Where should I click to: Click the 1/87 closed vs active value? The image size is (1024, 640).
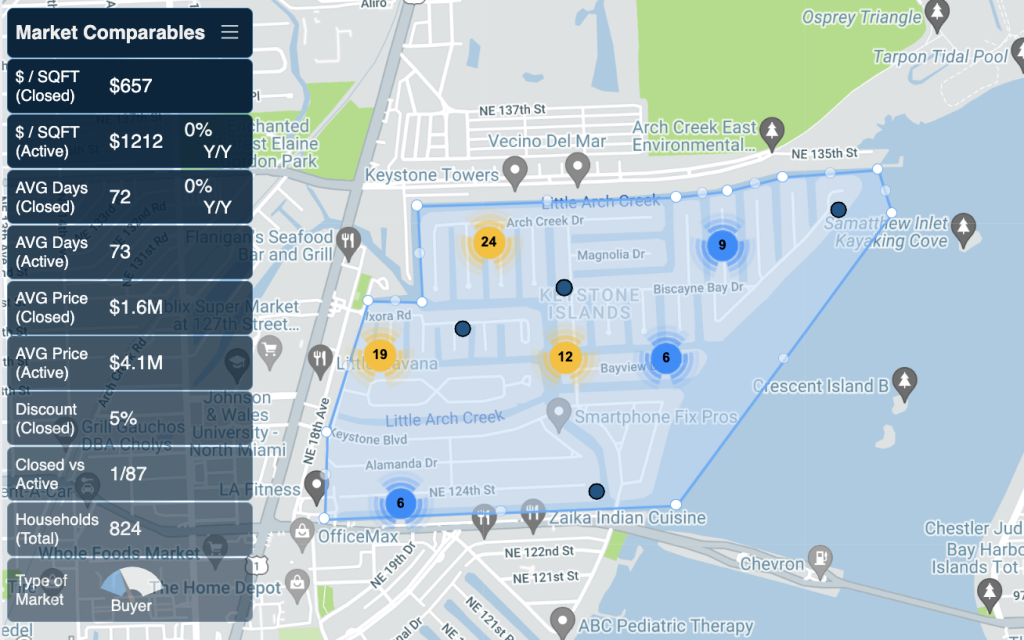pyautogui.click(x=127, y=474)
